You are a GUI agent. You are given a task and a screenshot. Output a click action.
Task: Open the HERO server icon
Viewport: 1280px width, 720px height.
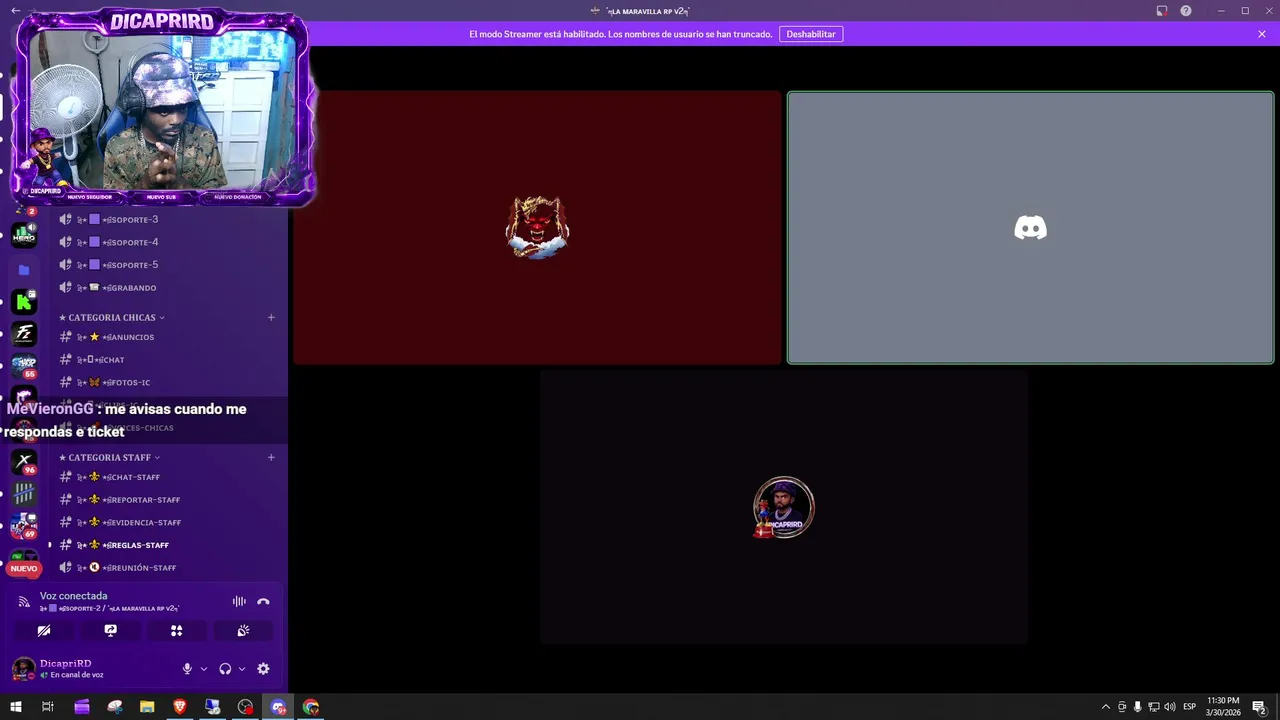click(24, 235)
